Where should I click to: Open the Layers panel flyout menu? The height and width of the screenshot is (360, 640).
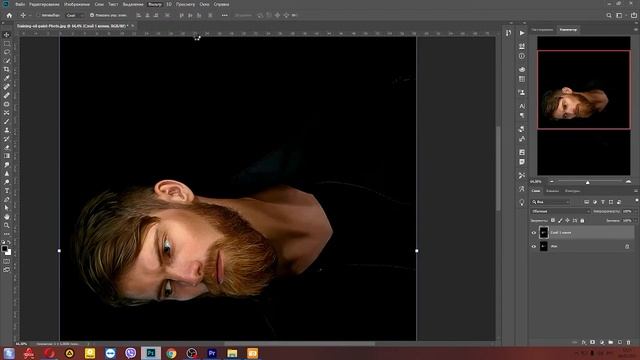(x=636, y=191)
